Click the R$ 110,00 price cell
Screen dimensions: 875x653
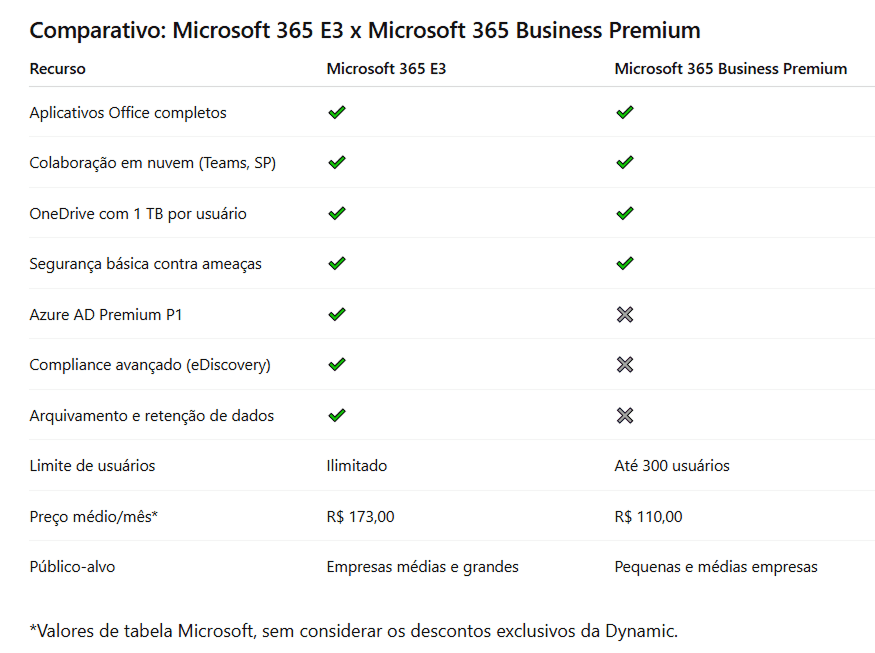tap(649, 516)
